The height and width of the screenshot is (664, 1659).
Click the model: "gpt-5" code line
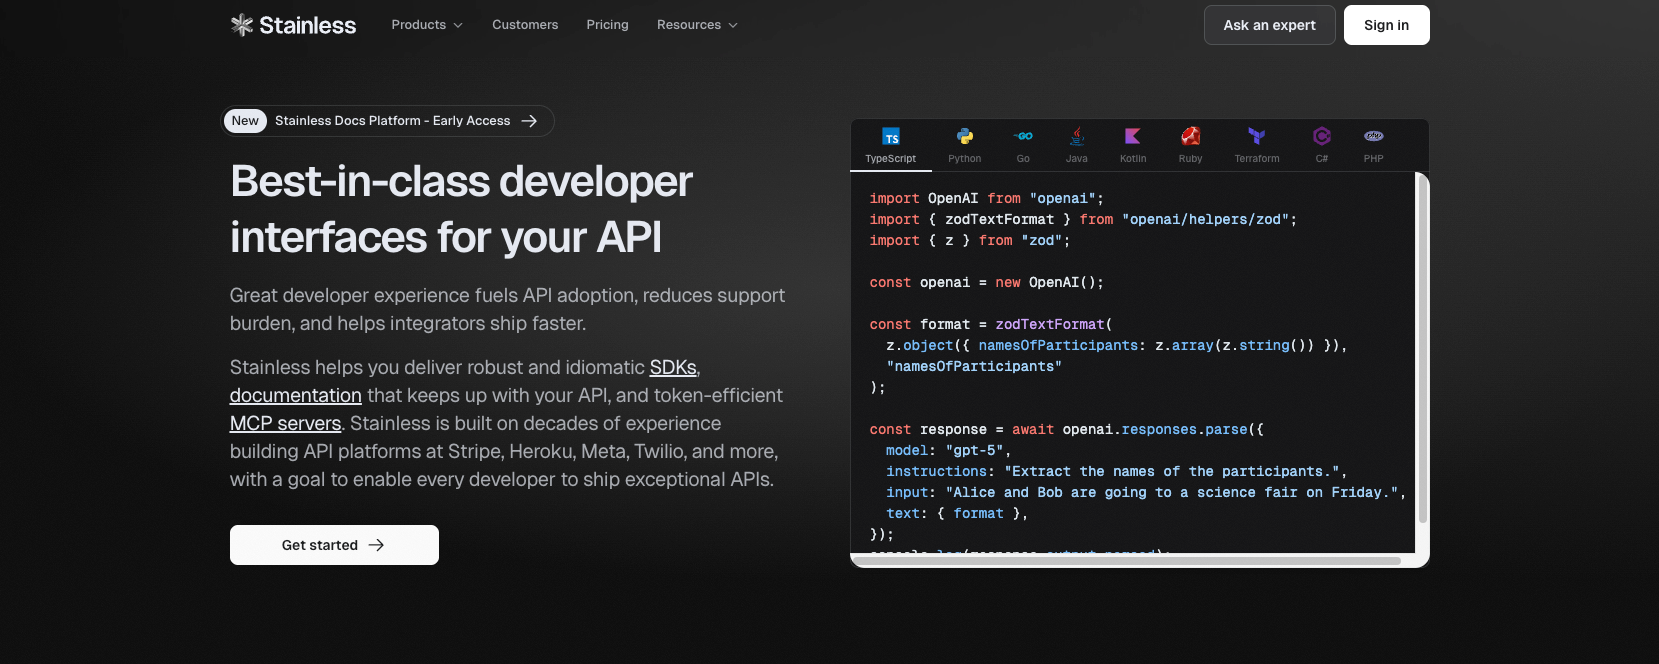948,451
